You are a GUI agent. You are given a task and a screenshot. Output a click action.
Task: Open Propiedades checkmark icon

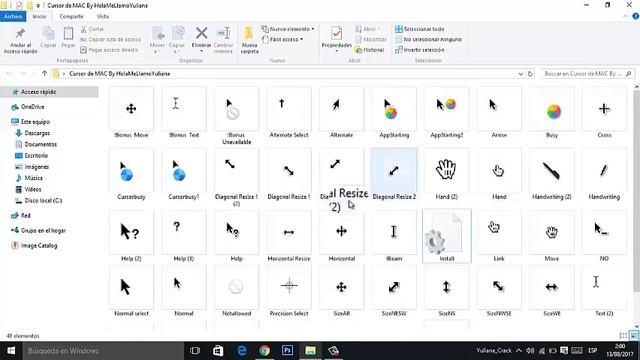click(337, 33)
